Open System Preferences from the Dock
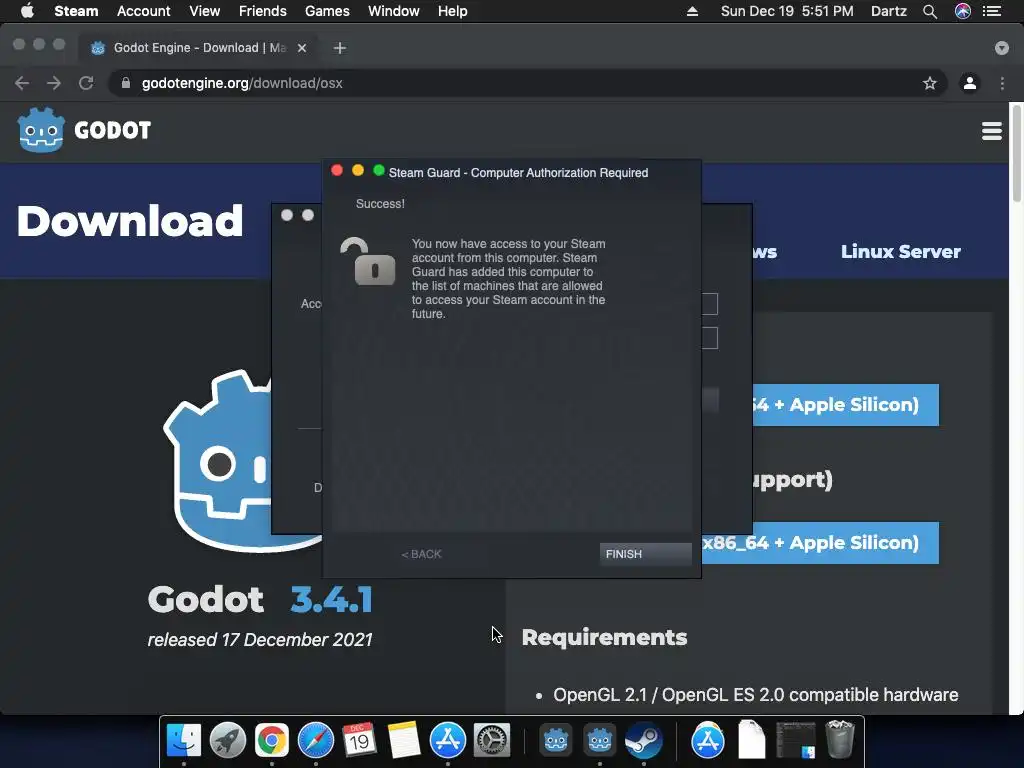This screenshot has width=1024, height=768. pyautogui.click(x=491, y=741)
